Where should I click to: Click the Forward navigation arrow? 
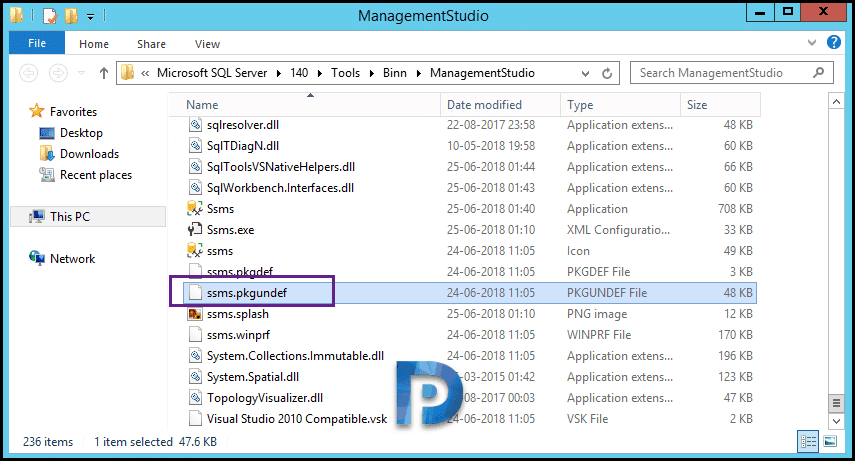[58, 73]
